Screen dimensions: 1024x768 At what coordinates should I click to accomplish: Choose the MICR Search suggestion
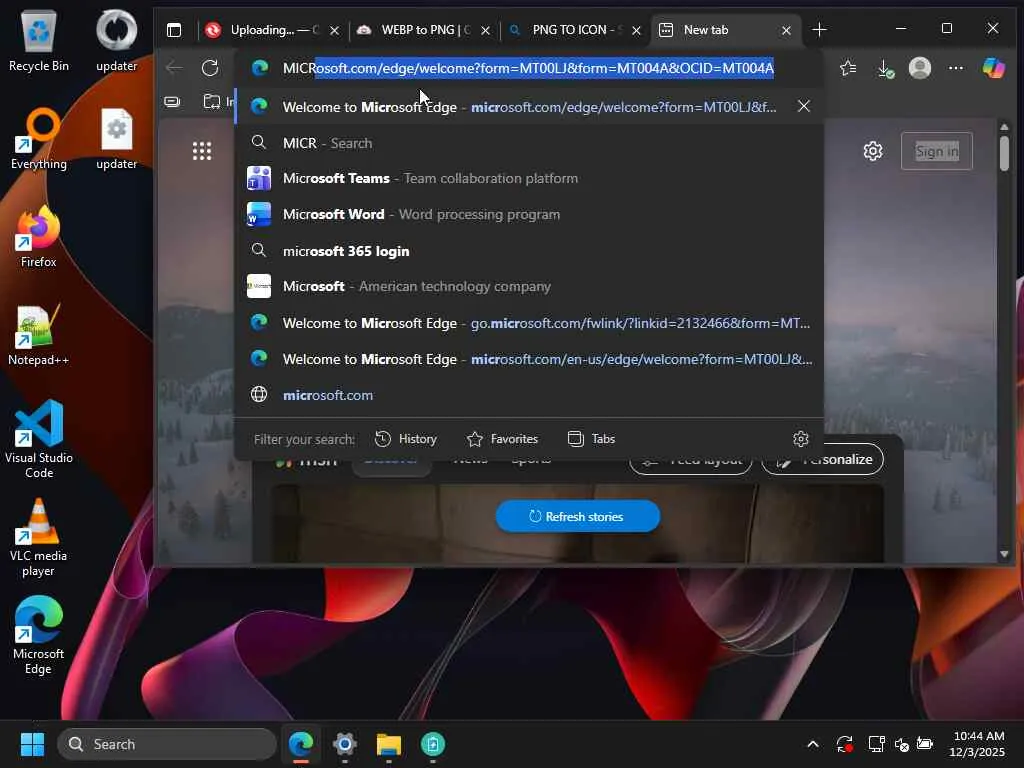(x=529, y=143)
